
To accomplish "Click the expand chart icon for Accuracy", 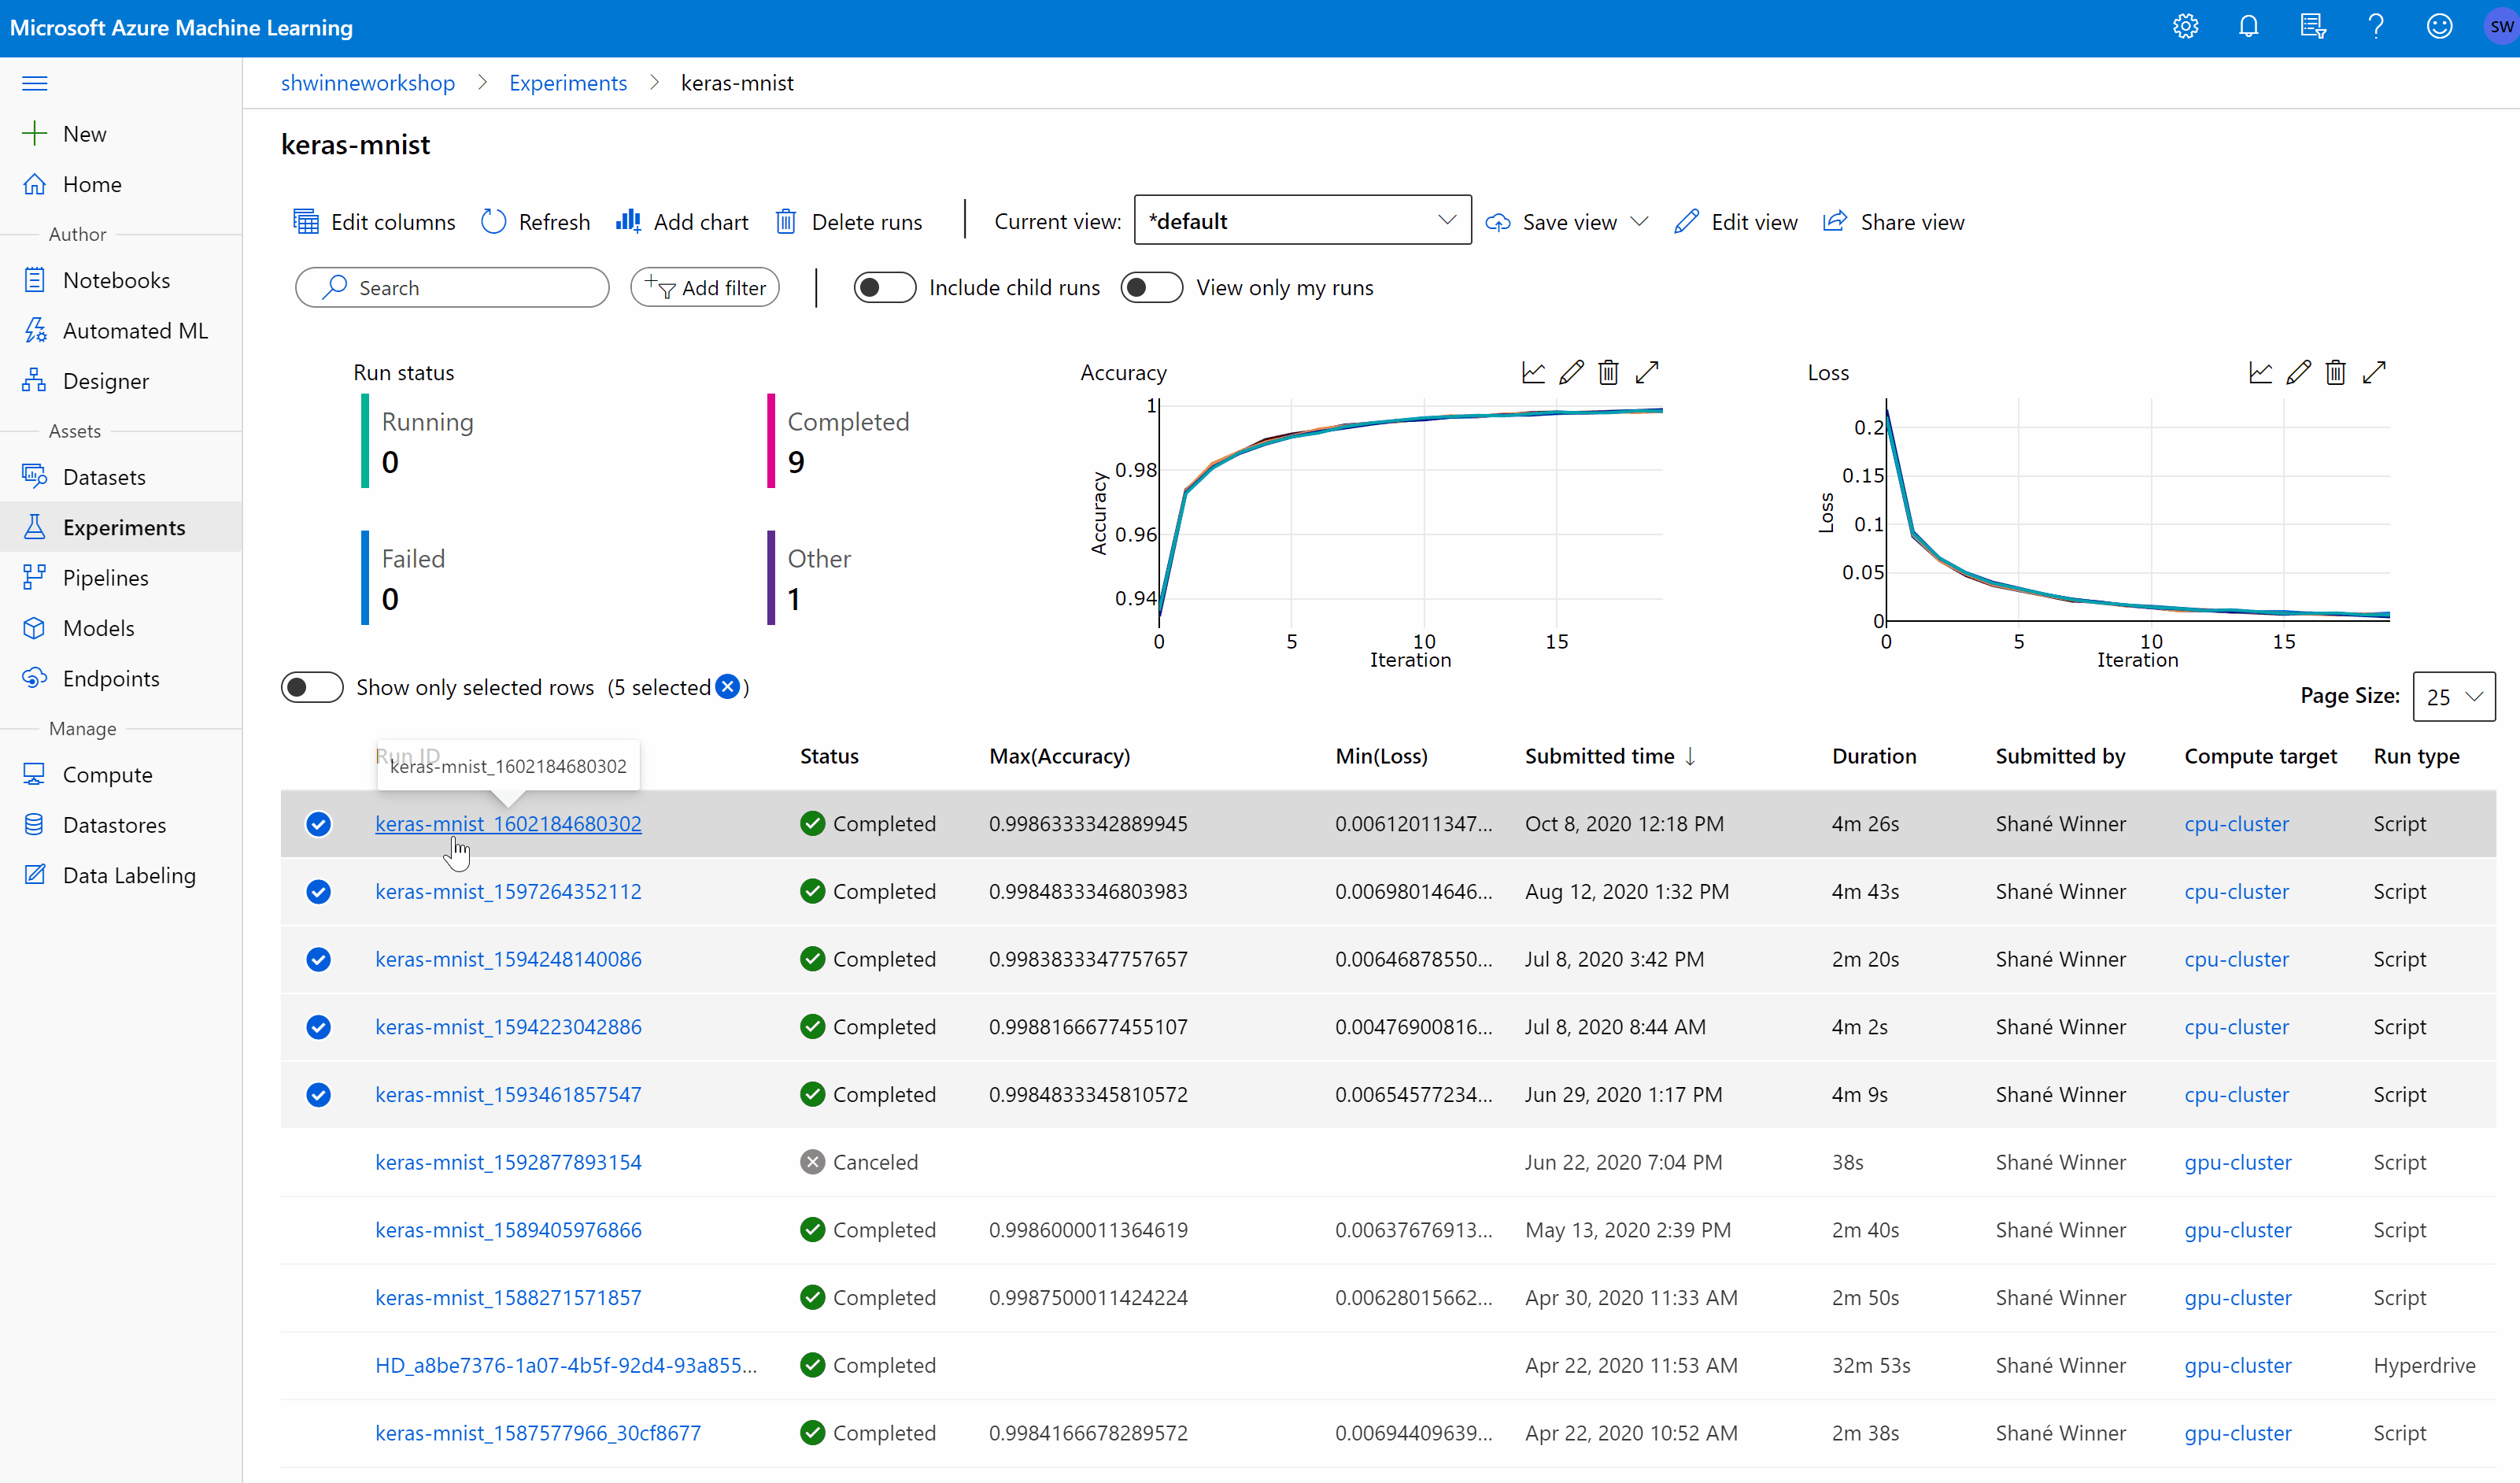I will tap(1648, 372).
